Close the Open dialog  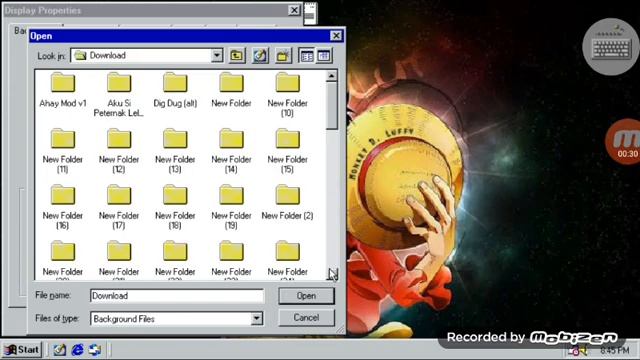point(336,36)
